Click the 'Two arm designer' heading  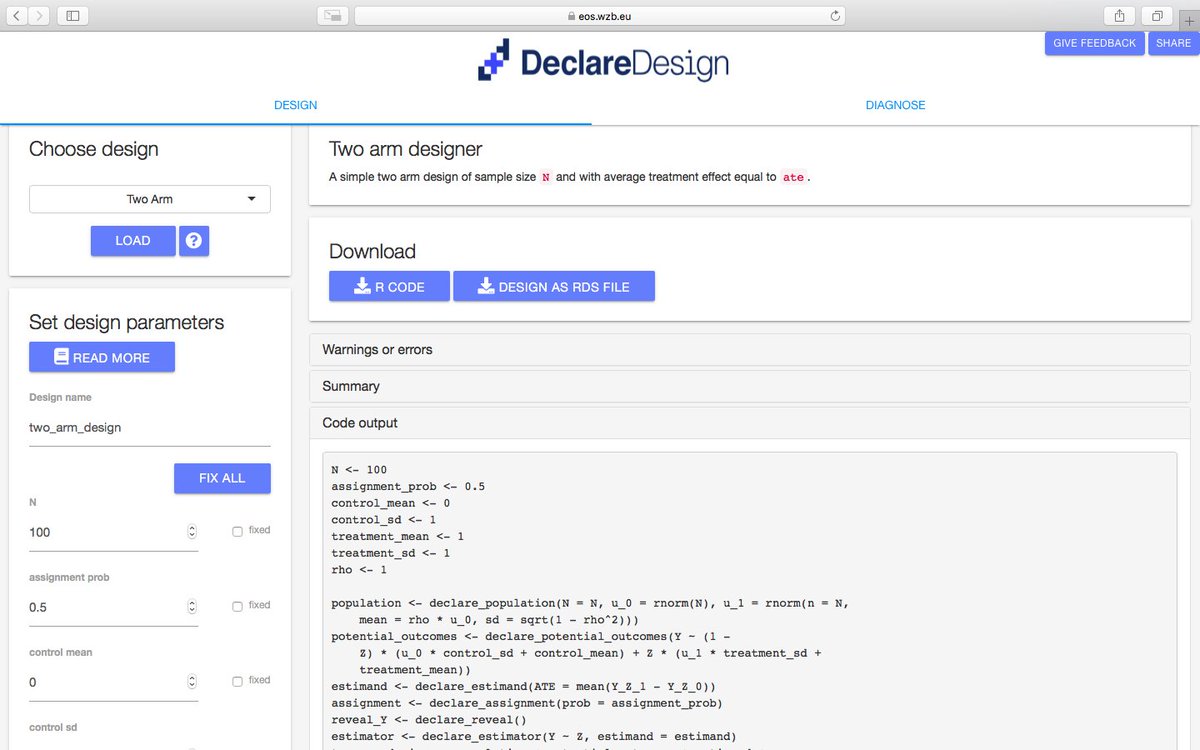tap(406, 149)
